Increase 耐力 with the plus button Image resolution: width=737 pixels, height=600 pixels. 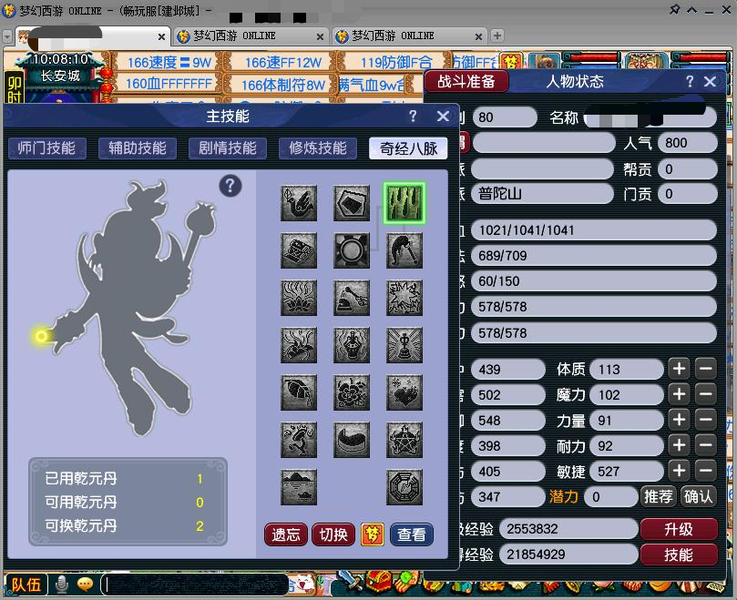coord(679,445)
